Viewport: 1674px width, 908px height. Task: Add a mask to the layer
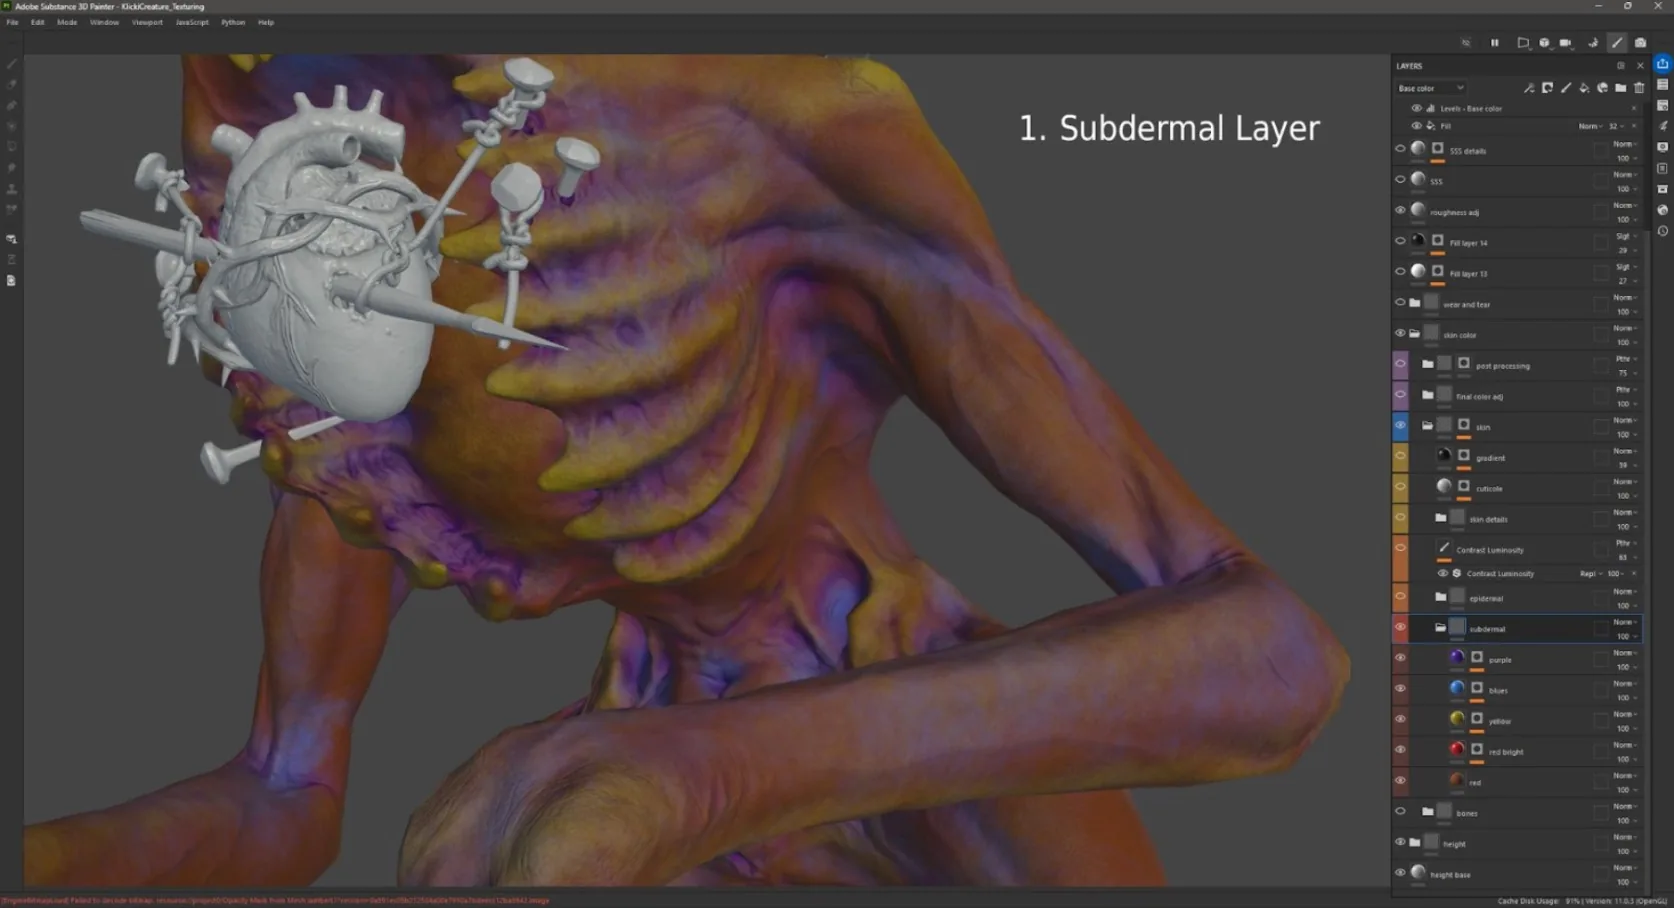[1547, 88]
